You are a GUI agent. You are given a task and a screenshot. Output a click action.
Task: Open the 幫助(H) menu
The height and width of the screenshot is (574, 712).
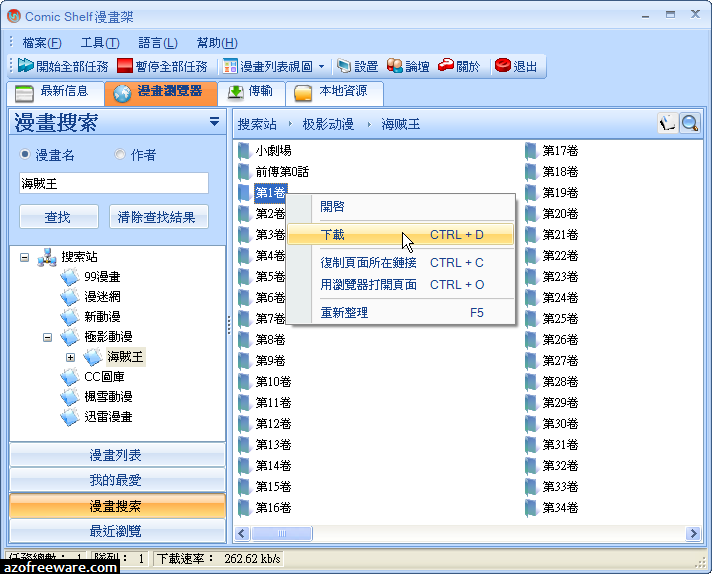(x=217, y=43)
